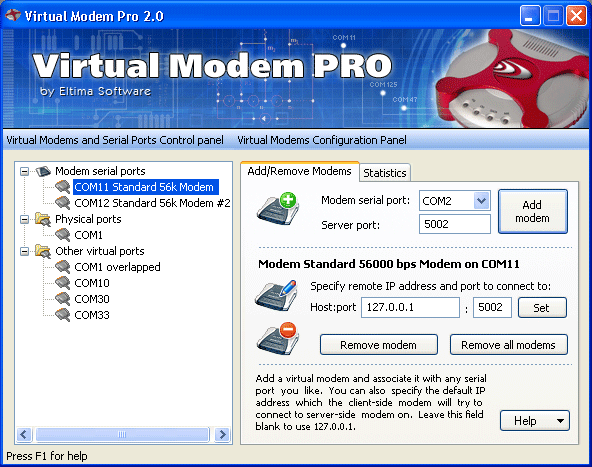Click the port icon beside COM30

(63, 299)
